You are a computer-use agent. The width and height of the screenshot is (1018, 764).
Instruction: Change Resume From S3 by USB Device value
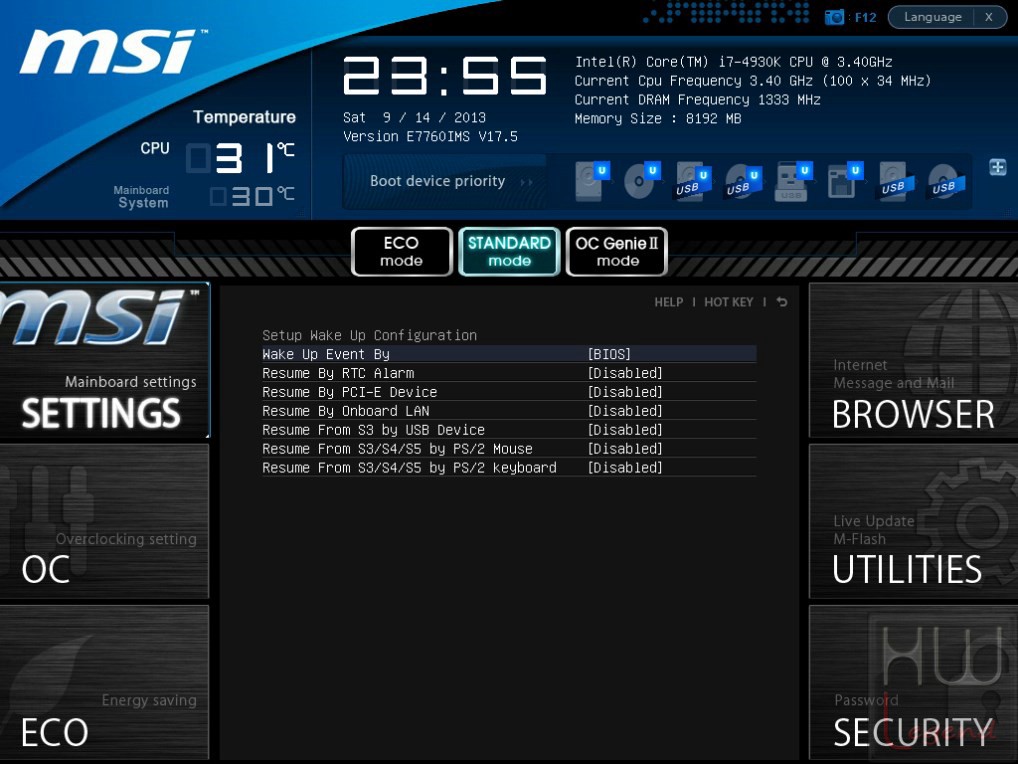click(625, 429)
